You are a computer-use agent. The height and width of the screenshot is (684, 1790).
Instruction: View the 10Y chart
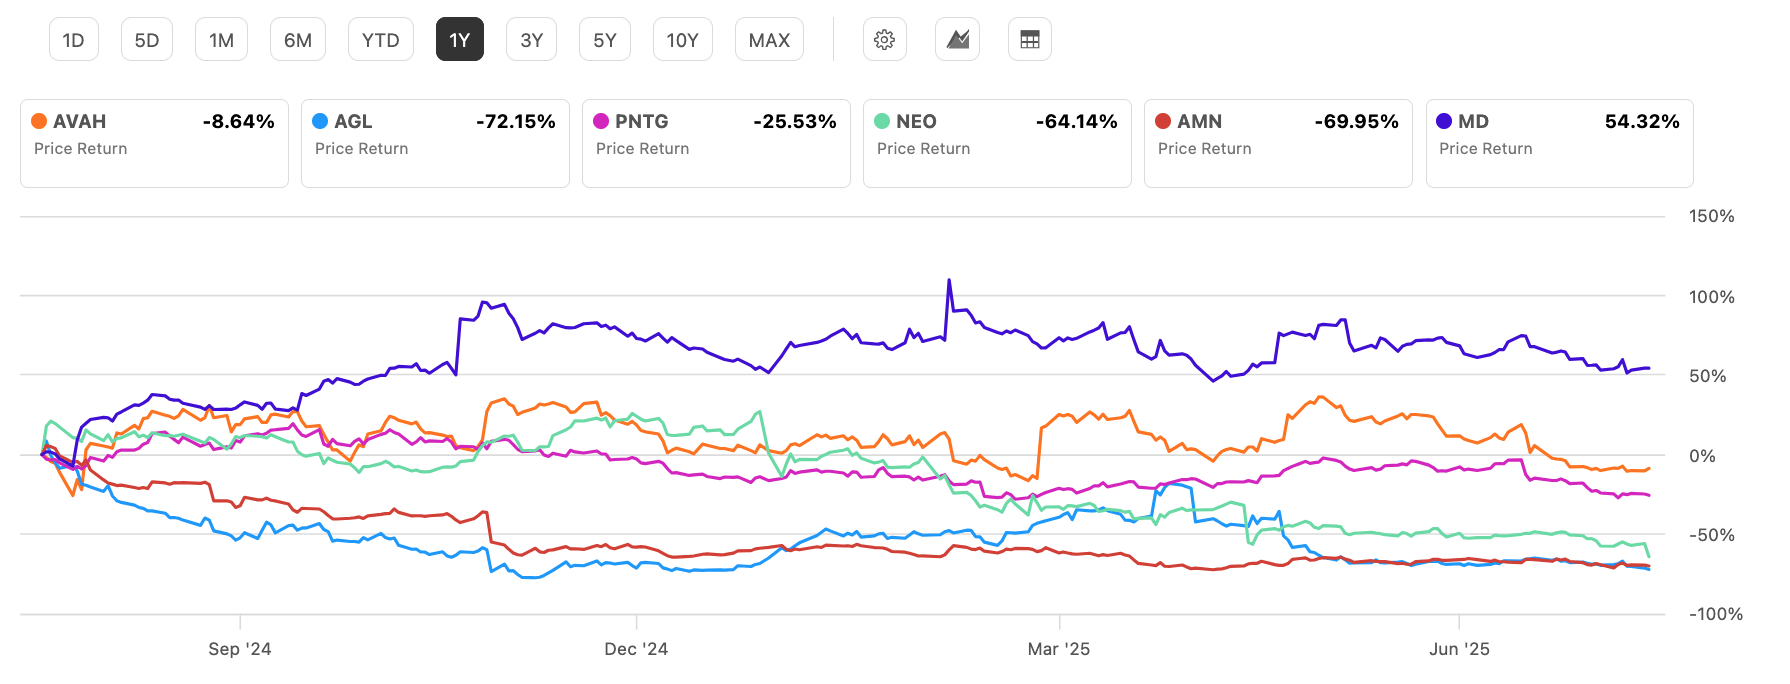point(682,39)
